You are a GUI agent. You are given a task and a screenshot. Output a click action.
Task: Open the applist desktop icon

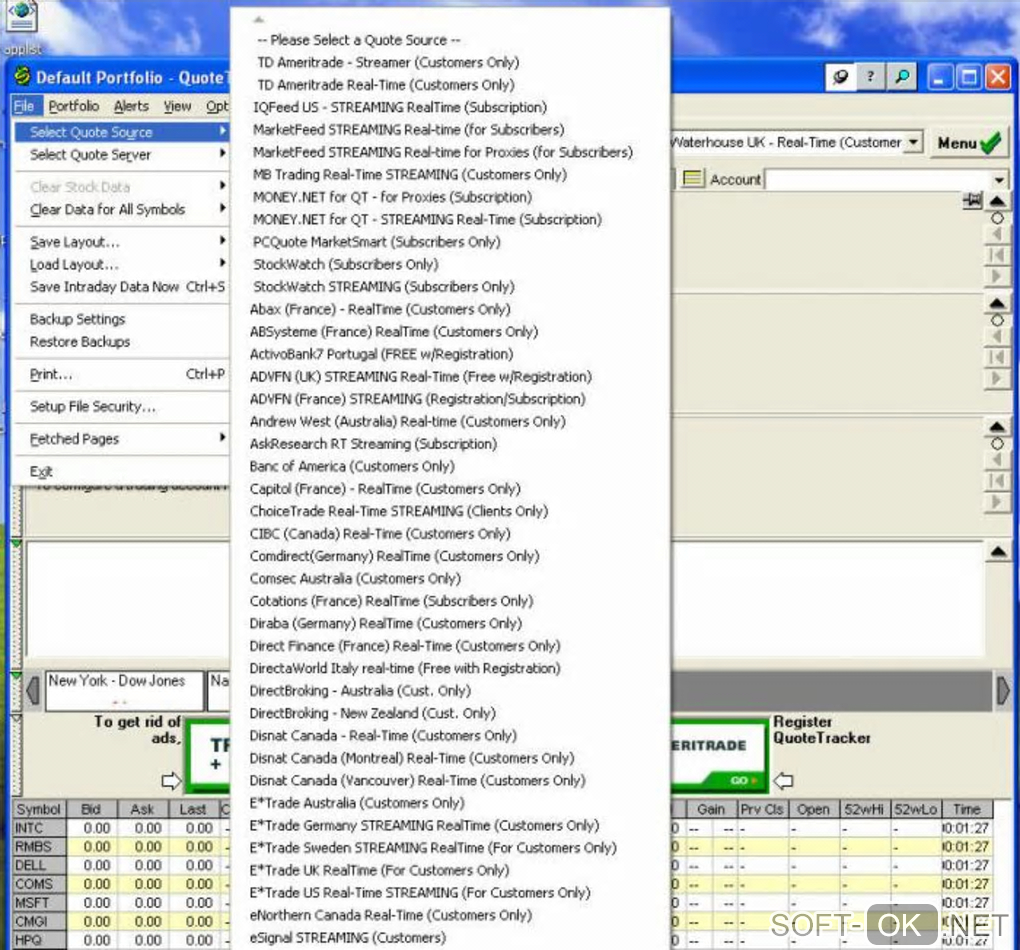(21, 26)
